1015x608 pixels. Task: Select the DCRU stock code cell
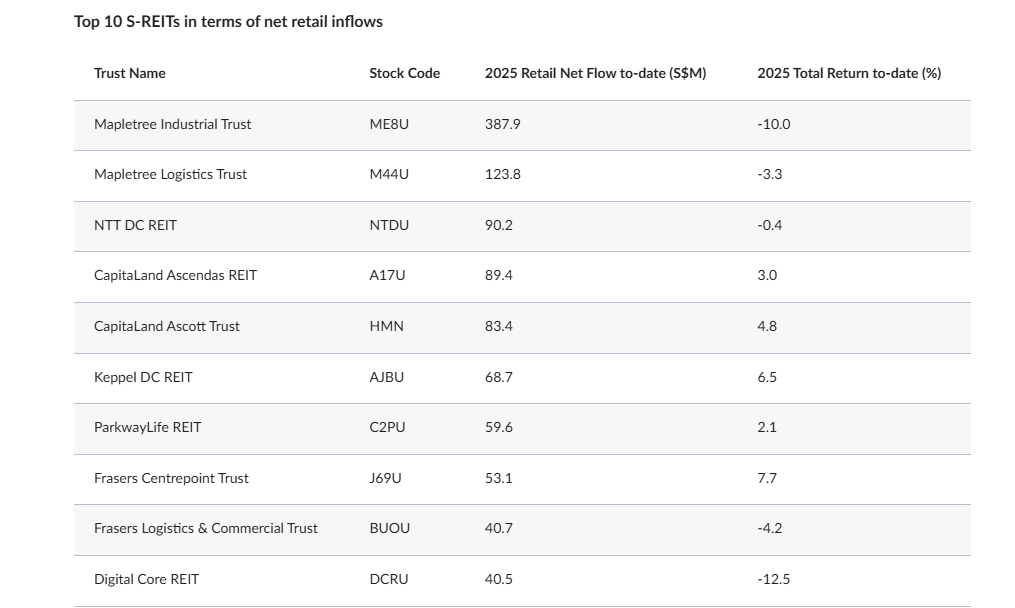(389, 579)
